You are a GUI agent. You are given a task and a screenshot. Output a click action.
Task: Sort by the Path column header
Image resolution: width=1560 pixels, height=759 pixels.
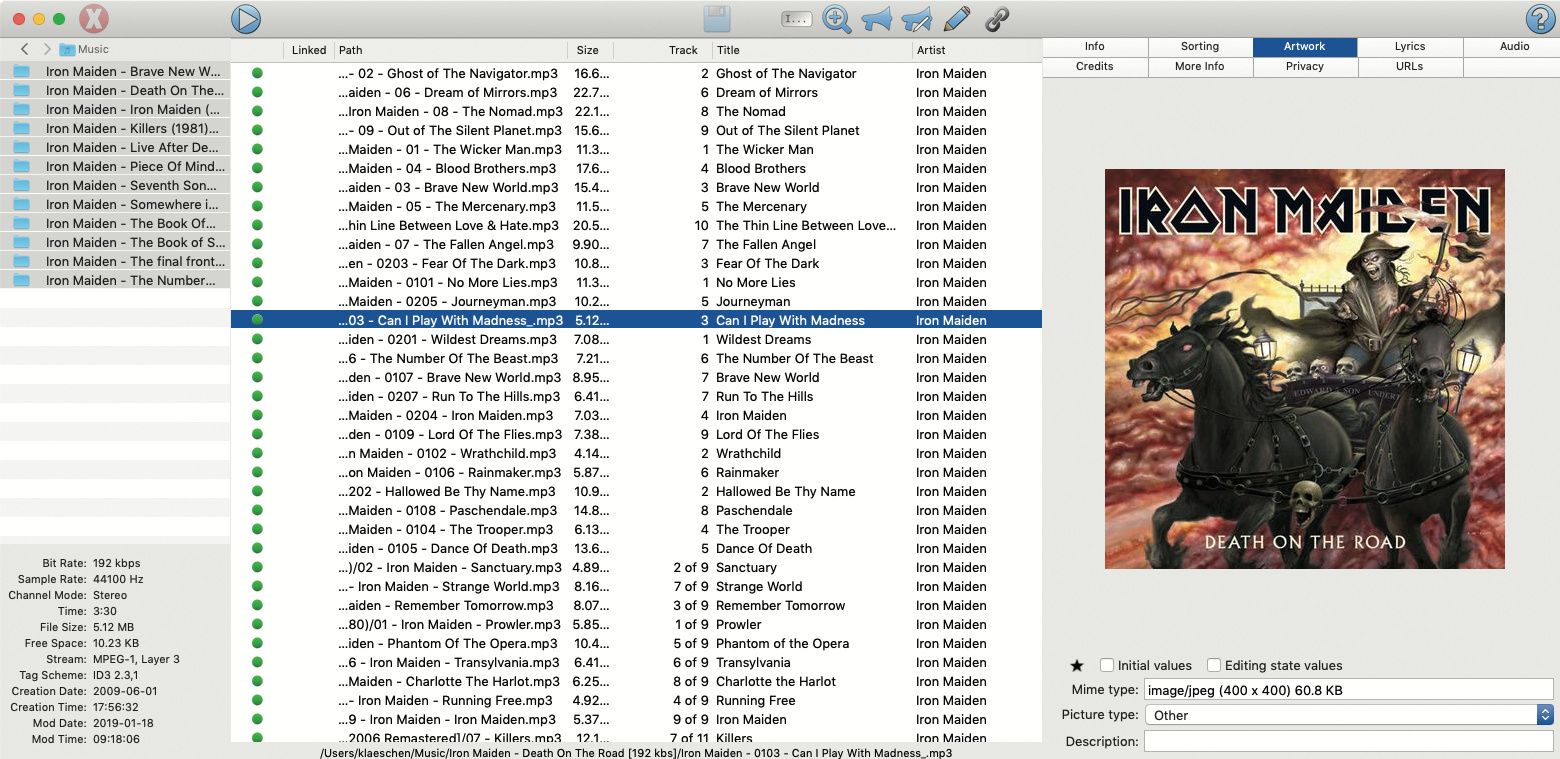[451, 50]
